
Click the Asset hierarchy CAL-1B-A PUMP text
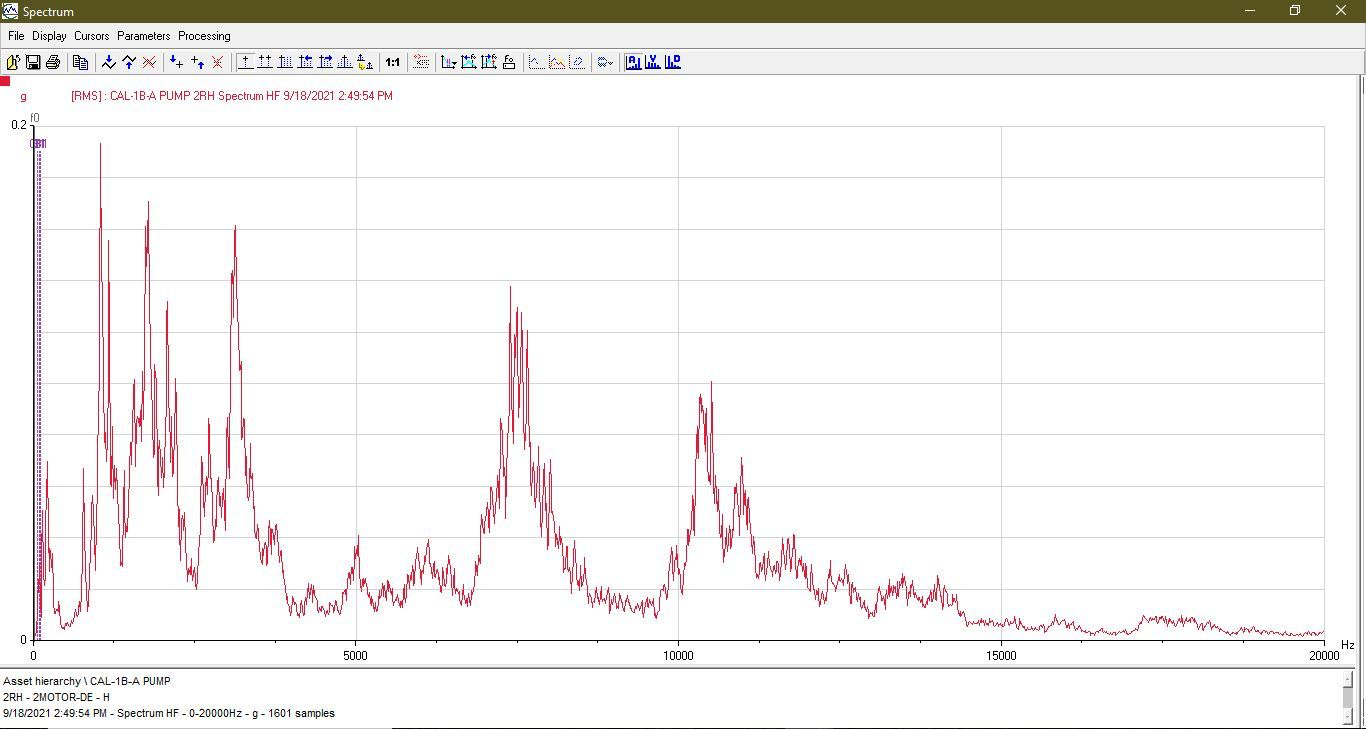(87, 681)
